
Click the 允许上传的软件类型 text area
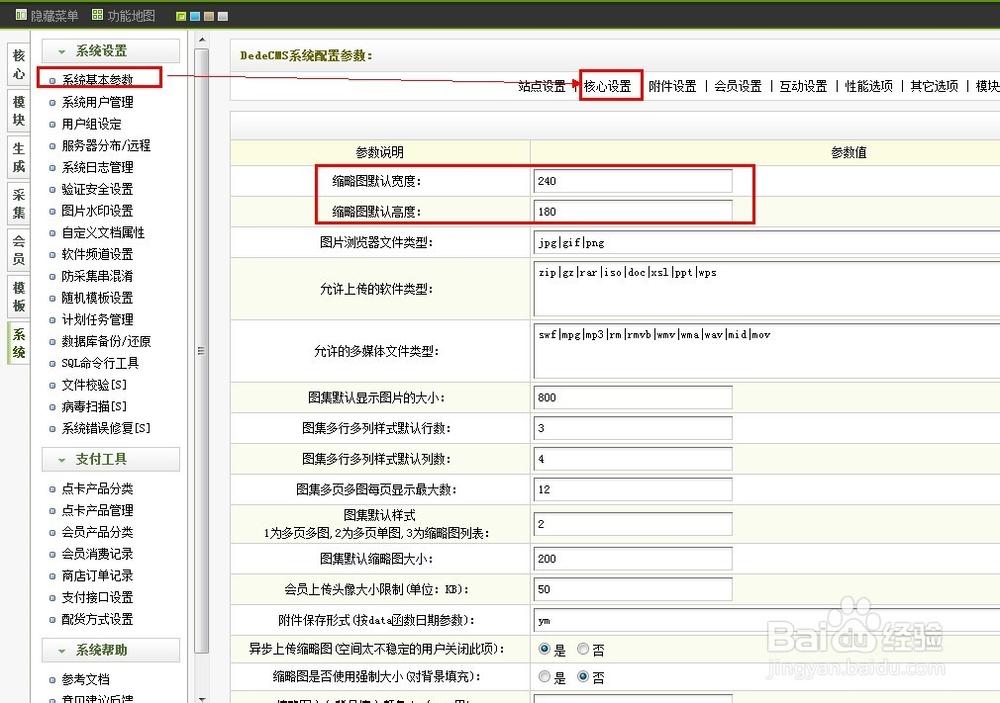pyautogui.click(x=767, y=288)
